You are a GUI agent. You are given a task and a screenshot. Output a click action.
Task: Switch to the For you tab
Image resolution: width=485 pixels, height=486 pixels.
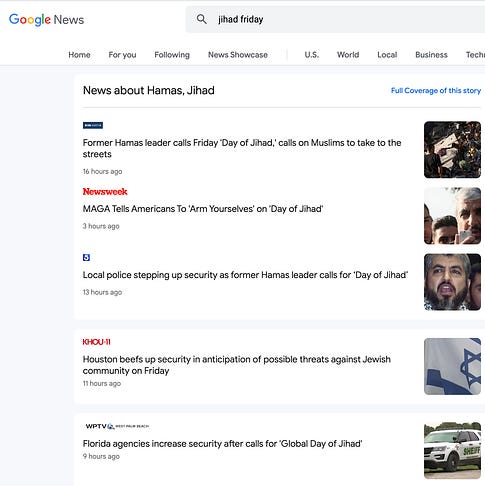122,55
